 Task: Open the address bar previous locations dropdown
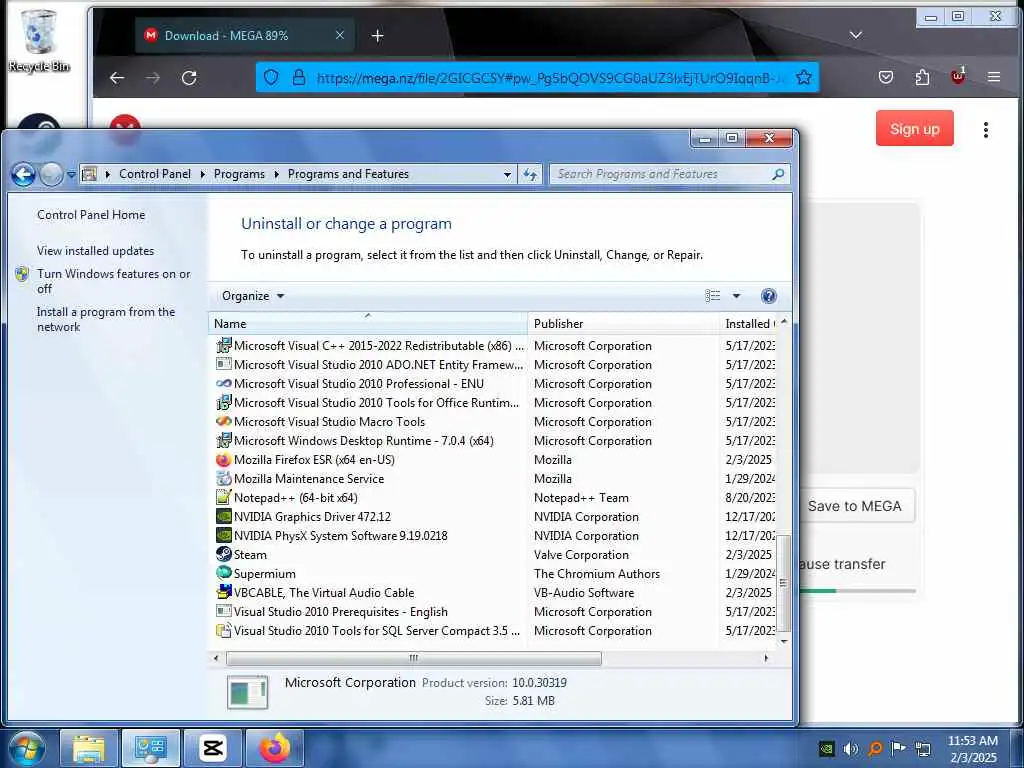507,174
